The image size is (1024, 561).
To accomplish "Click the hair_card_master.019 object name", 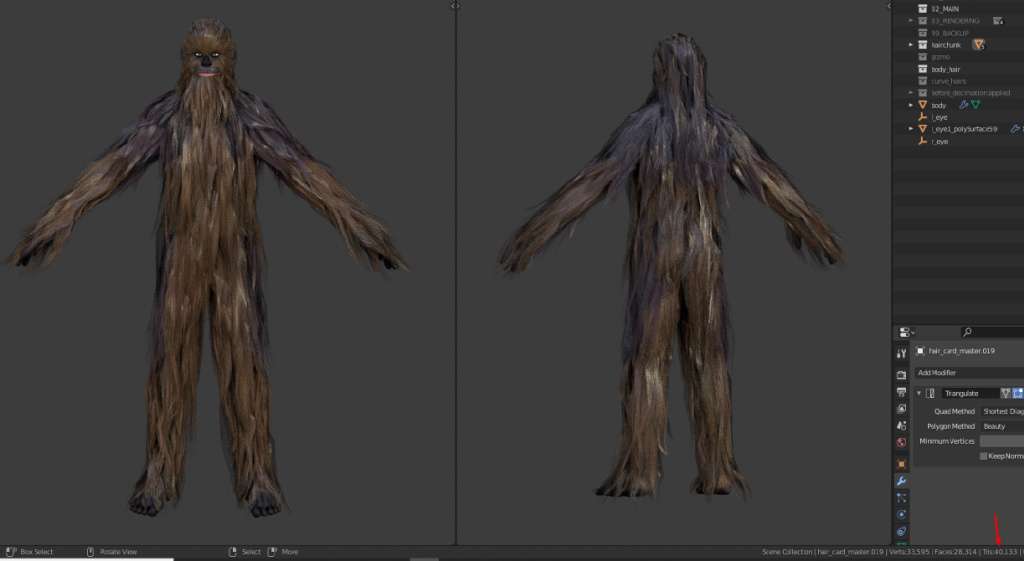I will (961, 351).
